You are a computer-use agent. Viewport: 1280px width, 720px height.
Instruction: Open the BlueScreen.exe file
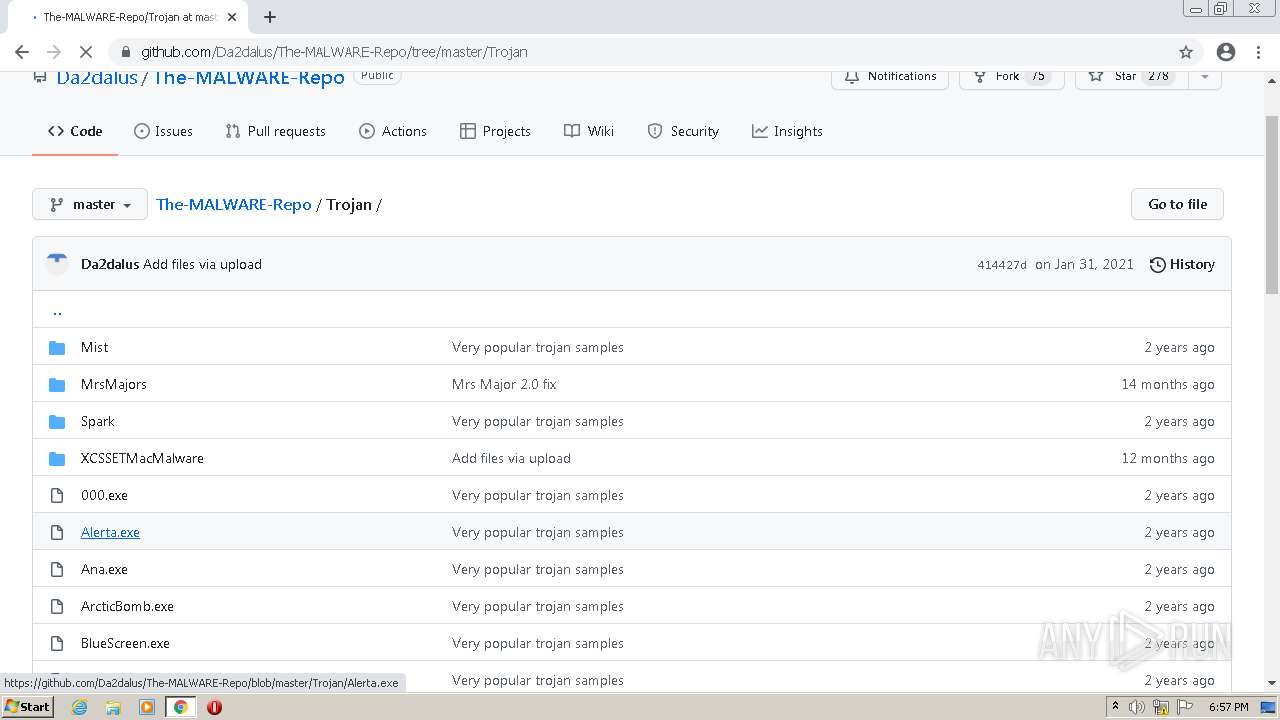pyautogui.click(x=125, y=643)
